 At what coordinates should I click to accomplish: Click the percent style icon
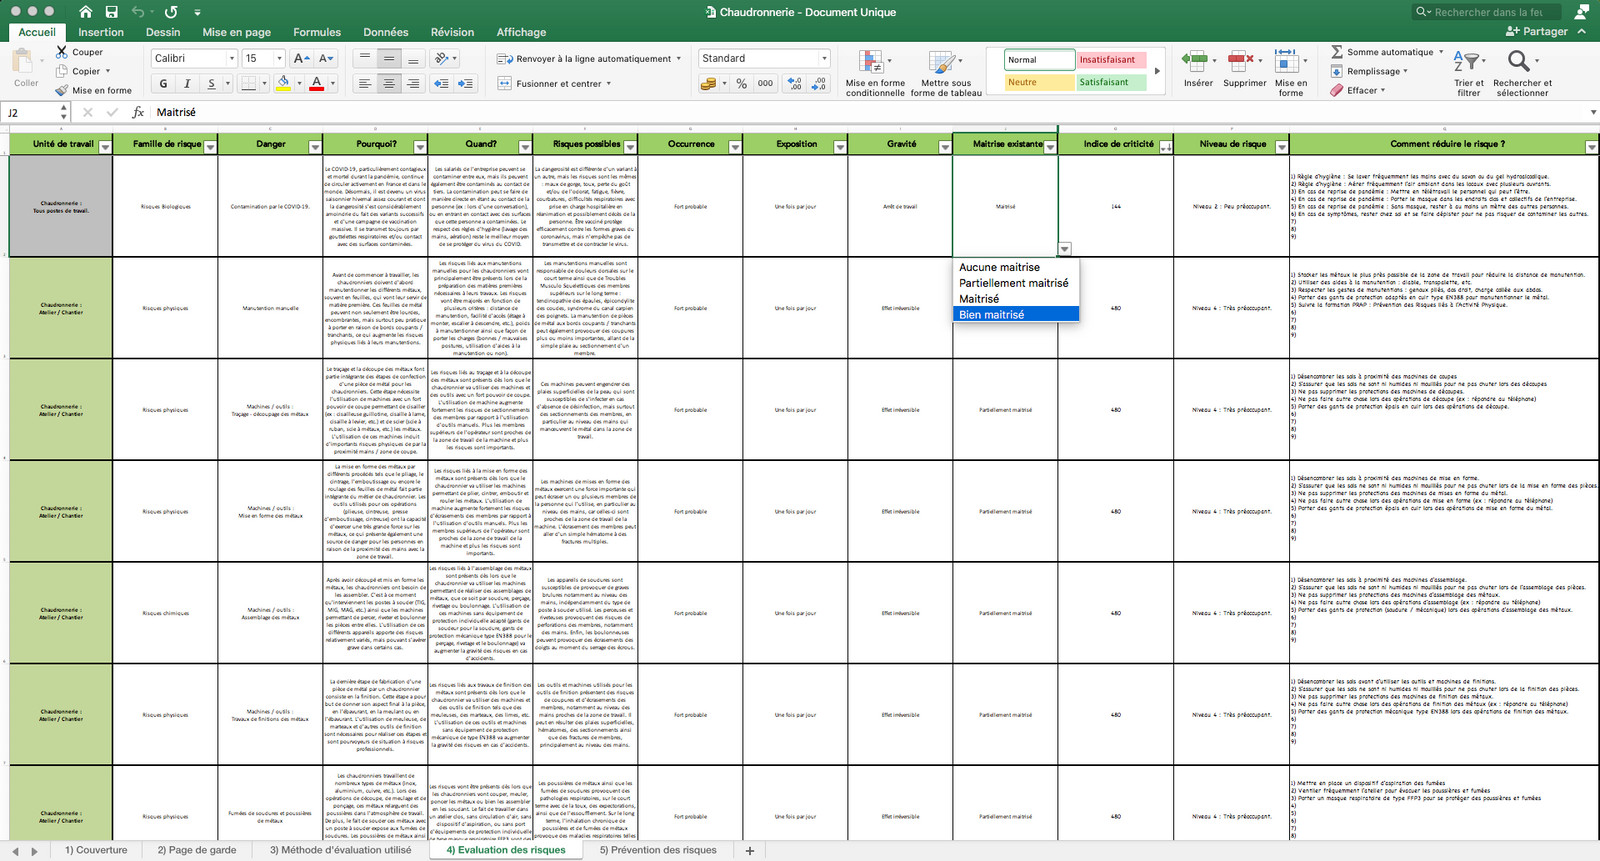coord(741,84)
